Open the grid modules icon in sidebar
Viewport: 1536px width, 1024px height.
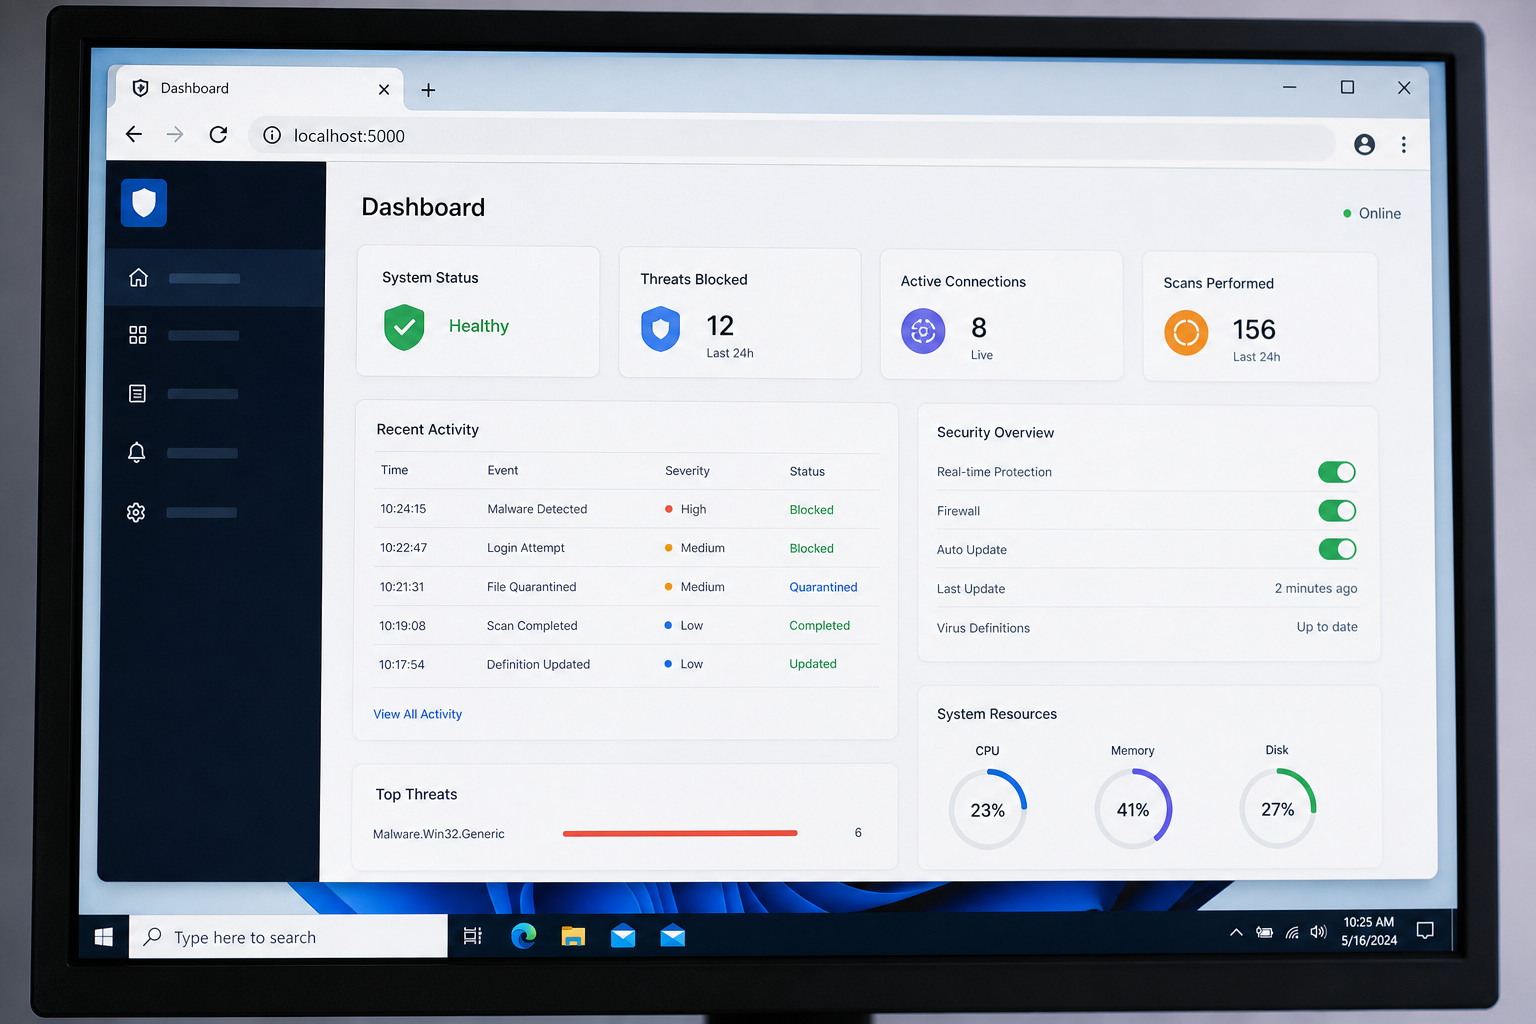tap(138, 335)
